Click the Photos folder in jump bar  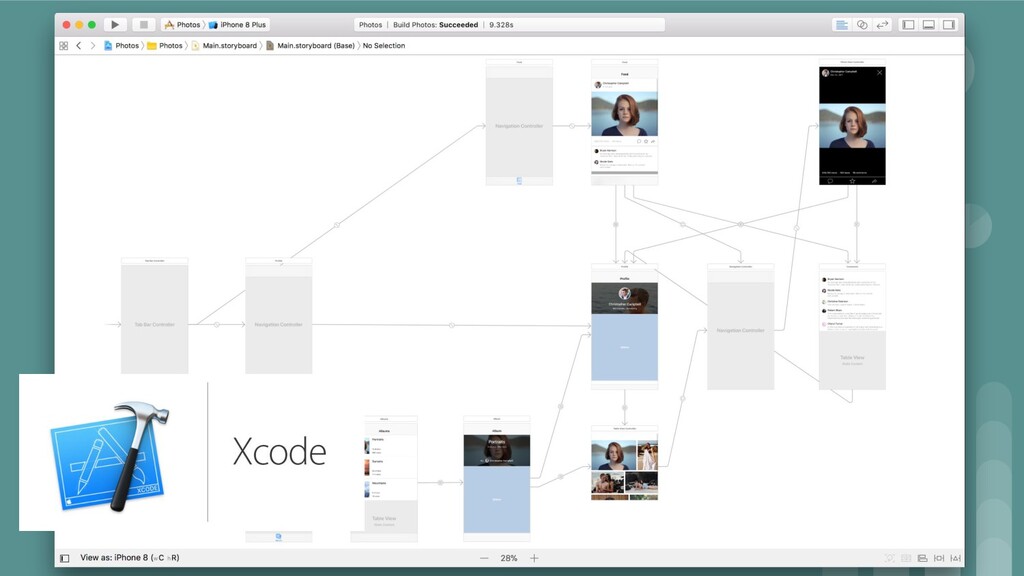tap(165, 46)
